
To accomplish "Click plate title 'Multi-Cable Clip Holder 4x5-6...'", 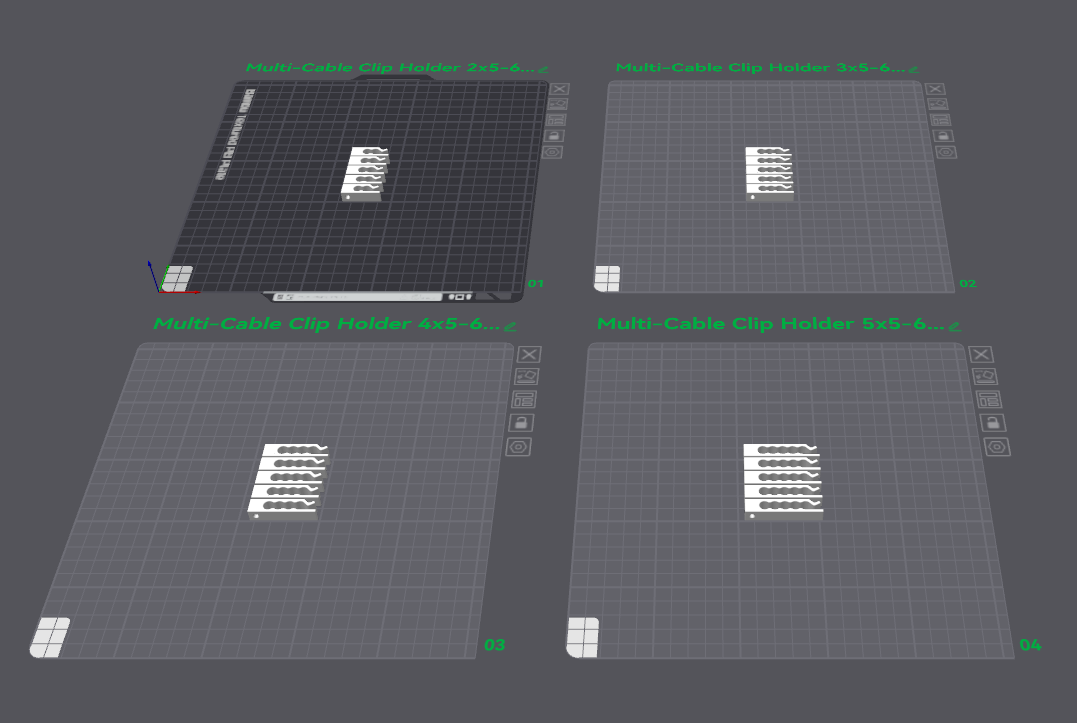I will coord(327,323).
